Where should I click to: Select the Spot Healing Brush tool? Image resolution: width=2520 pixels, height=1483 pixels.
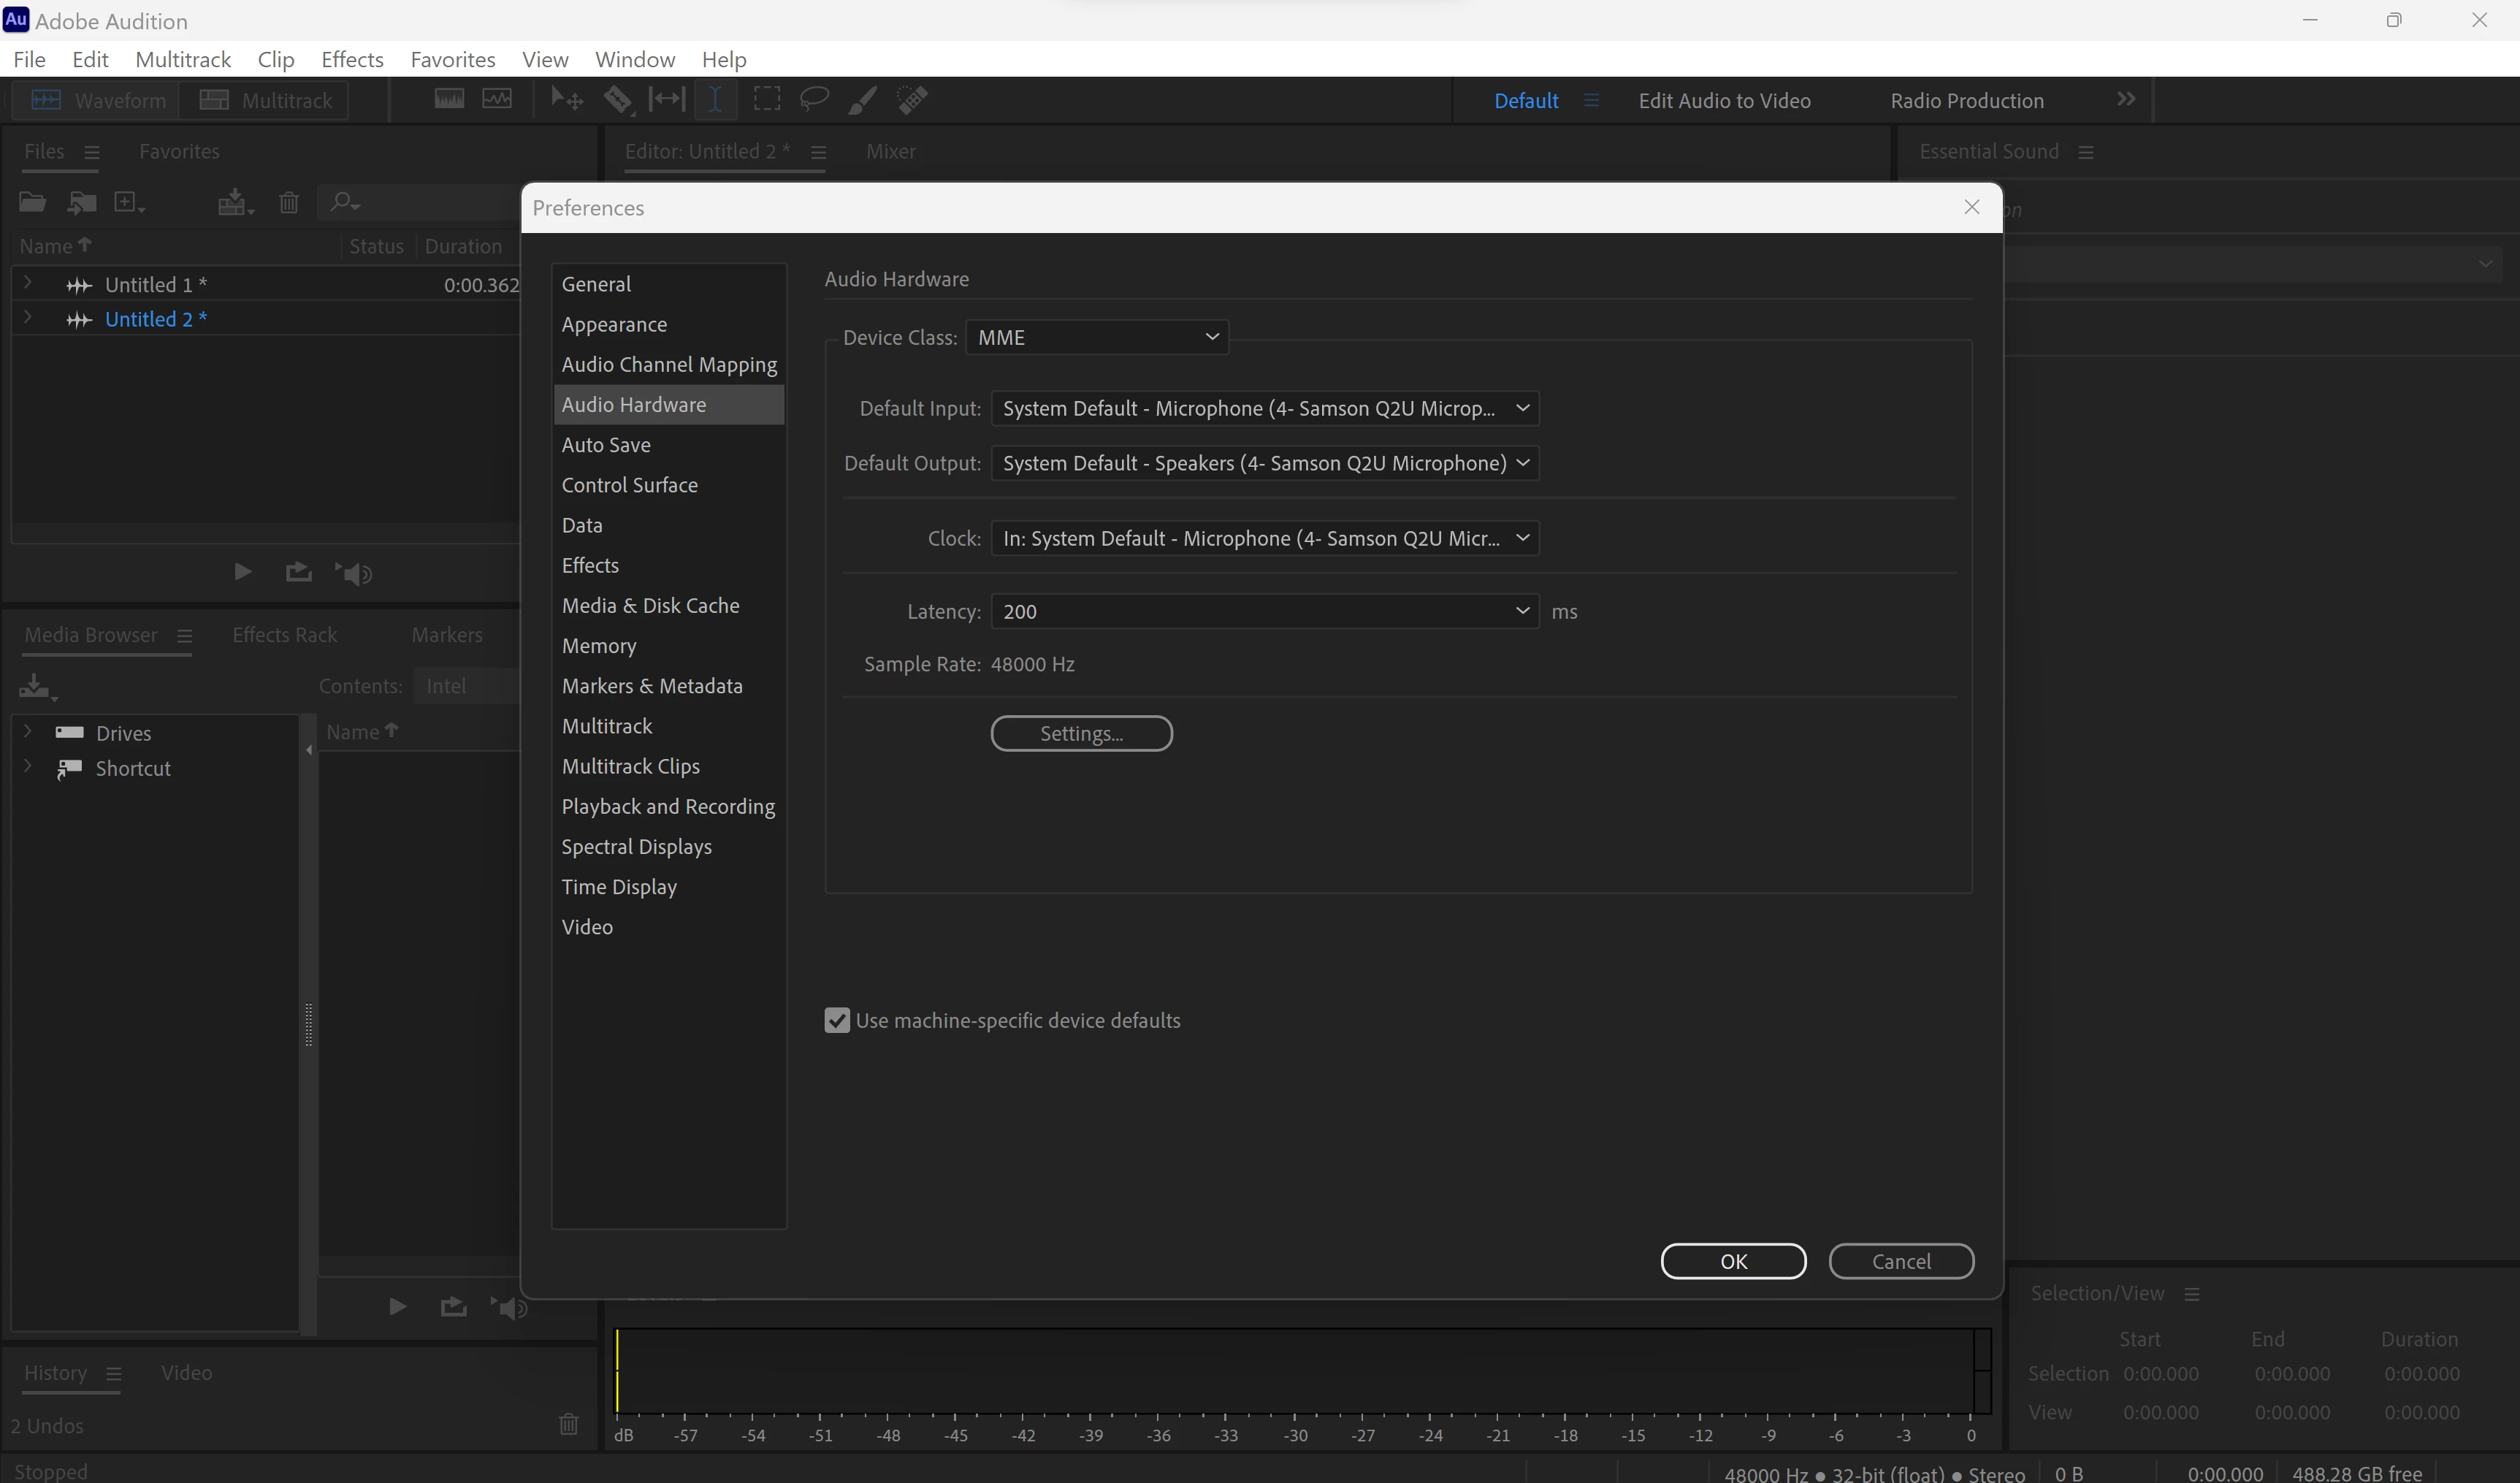click(x=913, y=99)
